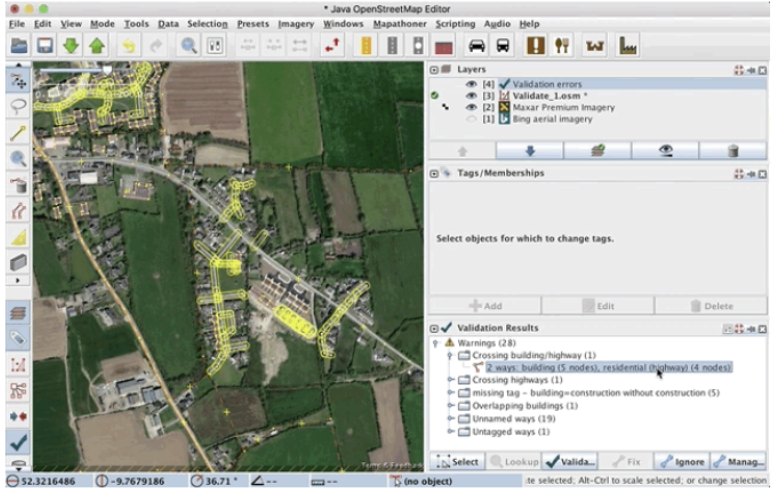Click the Ignore button
This screenshot has height=502, width=774.
[x=682, y=462]
